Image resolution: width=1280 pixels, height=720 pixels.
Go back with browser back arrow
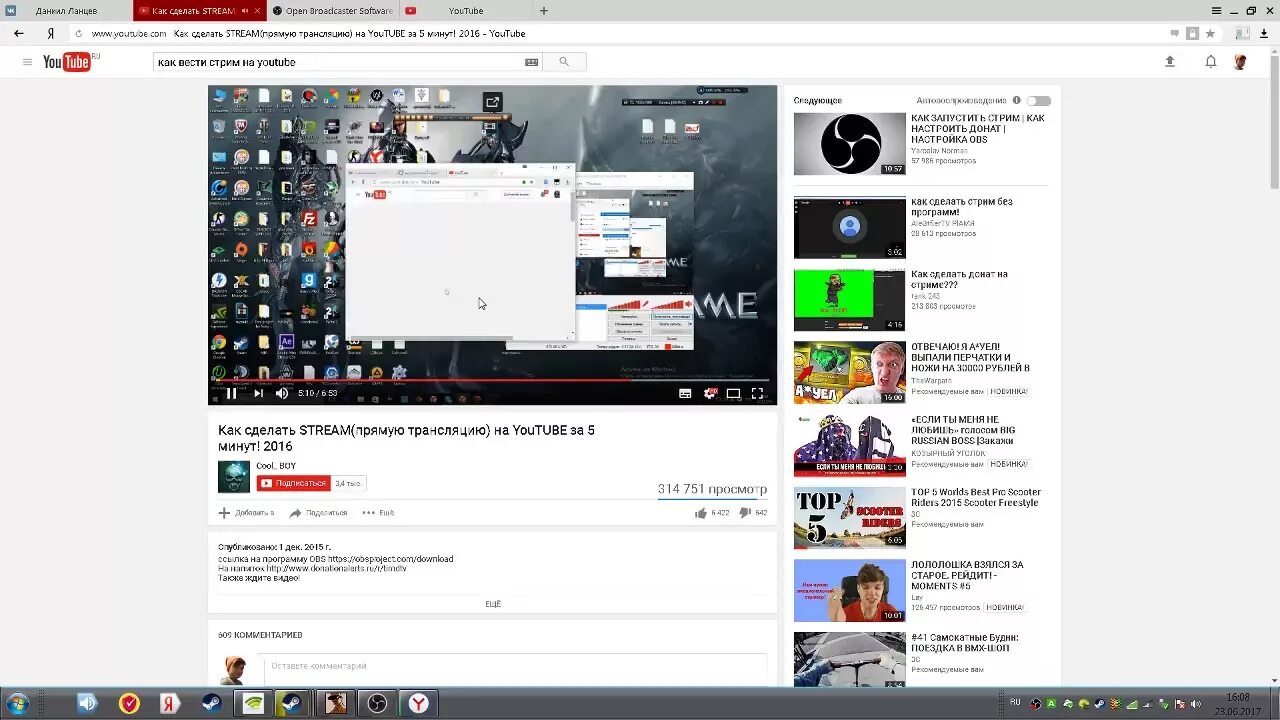pyautogui.click(x=18, y=33)
